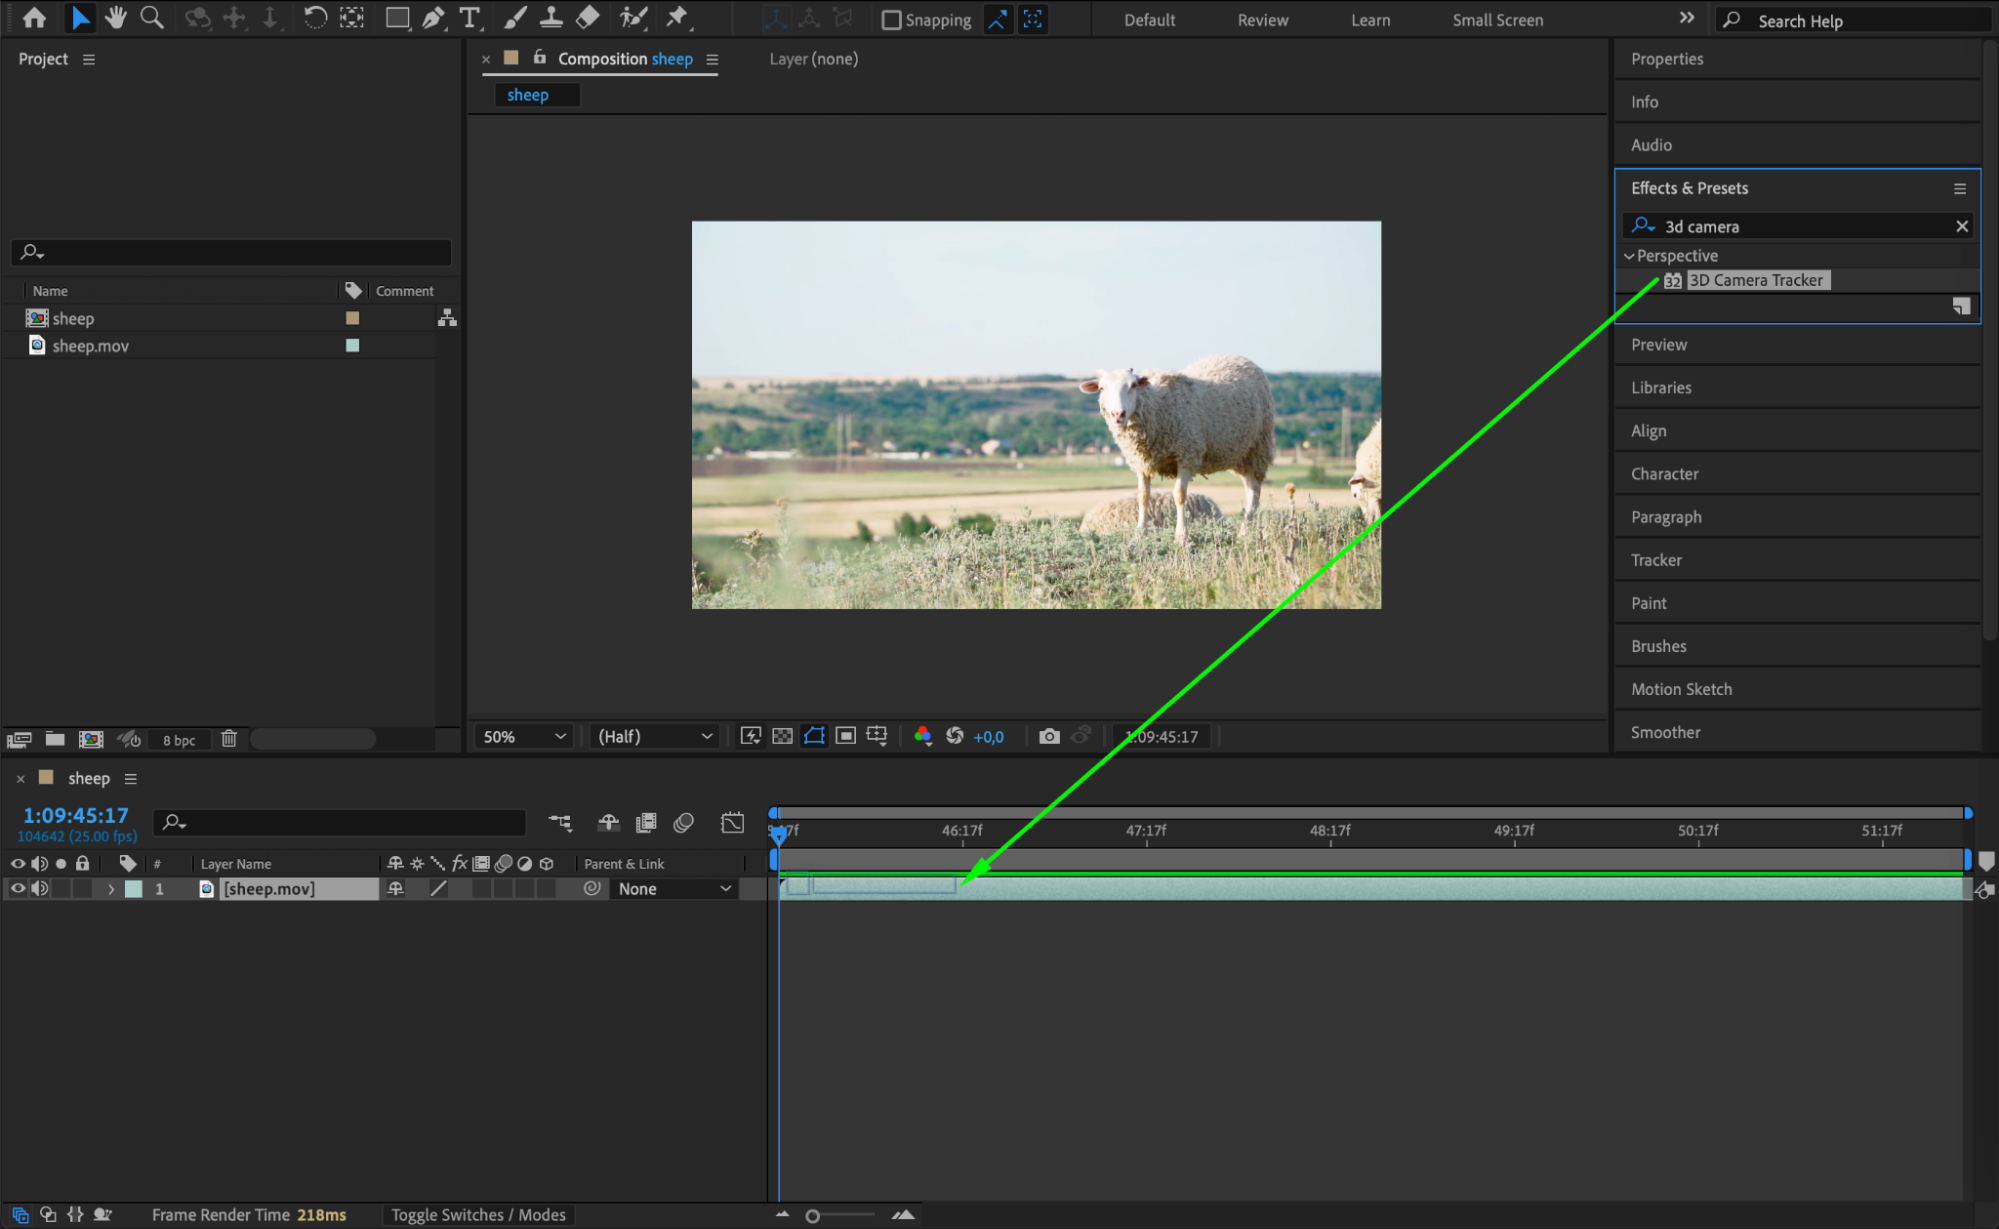Mute audio of sheep.mov layer
This screenshot has height=1229, width=1999.
pyautogui.click(x=40, y=888)
